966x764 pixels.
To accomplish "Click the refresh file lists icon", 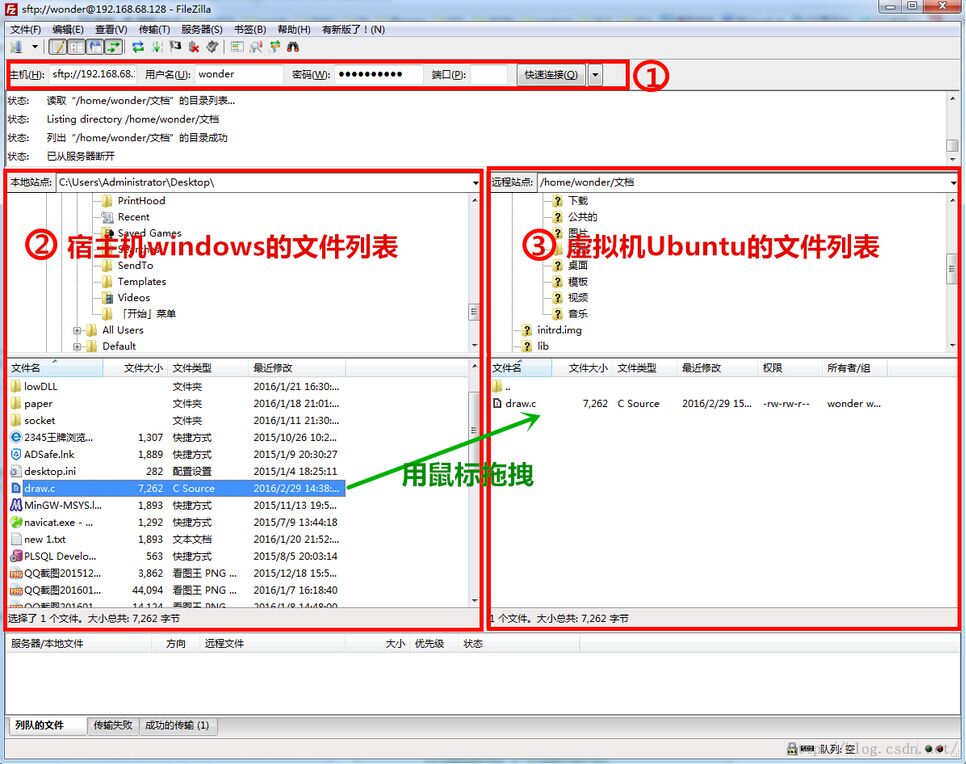I will [x=138, y=47].
